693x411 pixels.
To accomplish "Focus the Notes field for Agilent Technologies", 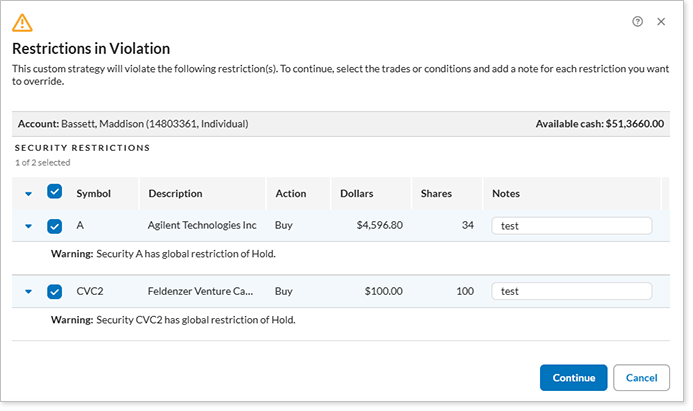I will pyautogui.click(x=571, y=226).
